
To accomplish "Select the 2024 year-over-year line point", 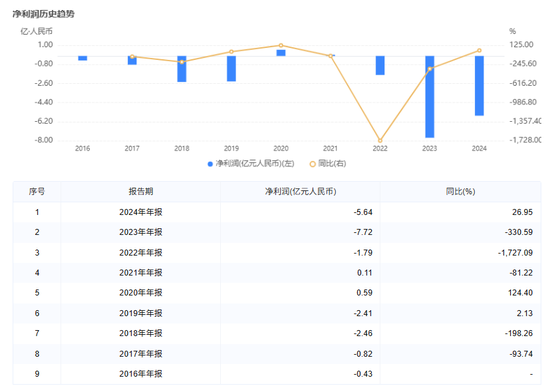I will (x=479, y=50).
